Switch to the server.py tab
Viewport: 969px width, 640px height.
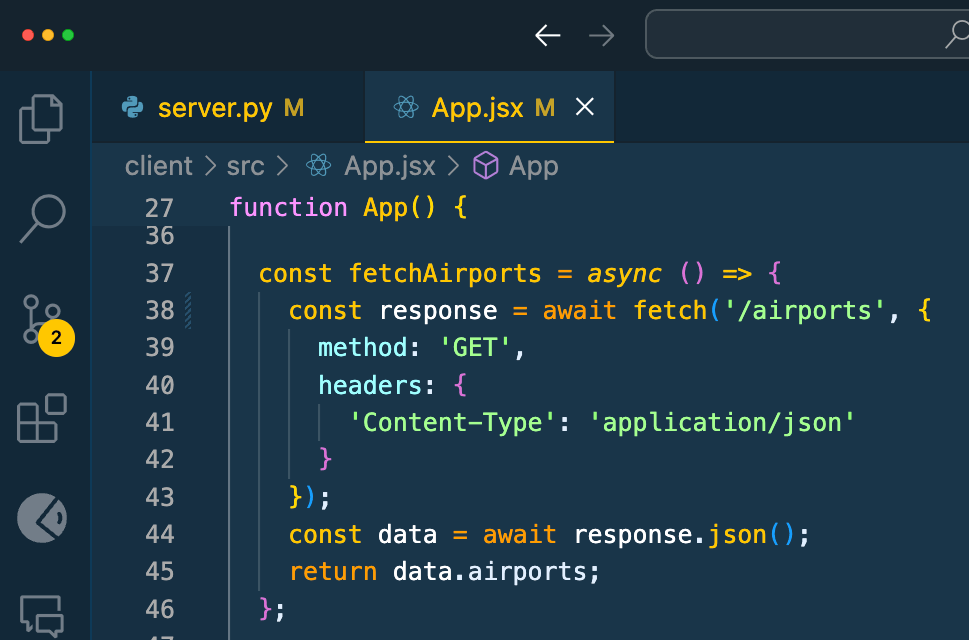[x=215, y=108]
